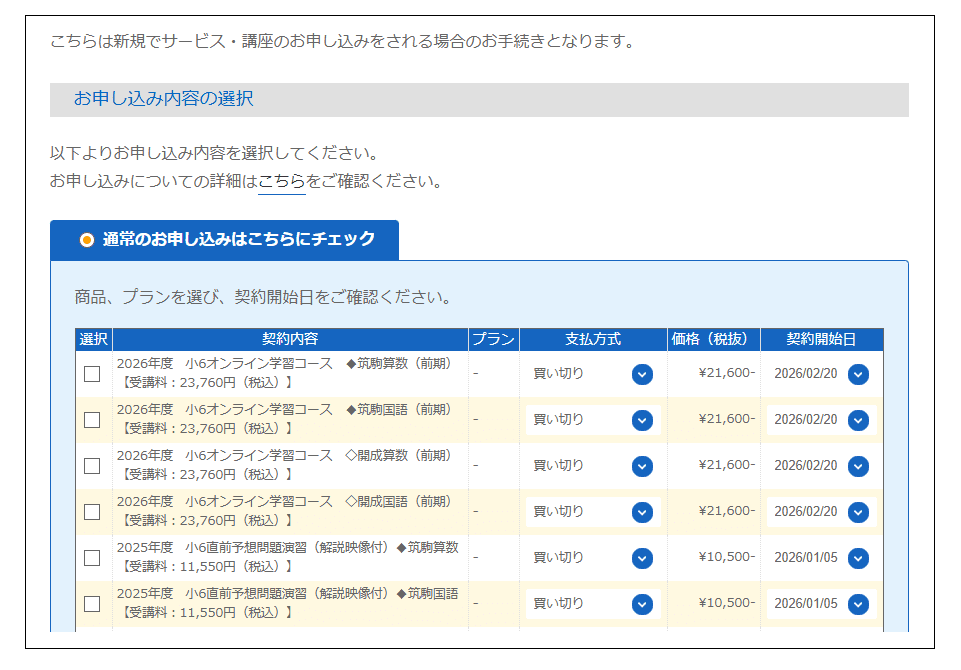Click start date arrow for 筑駒国語（前期）
The image size is (961, 670).
point(858,420)
